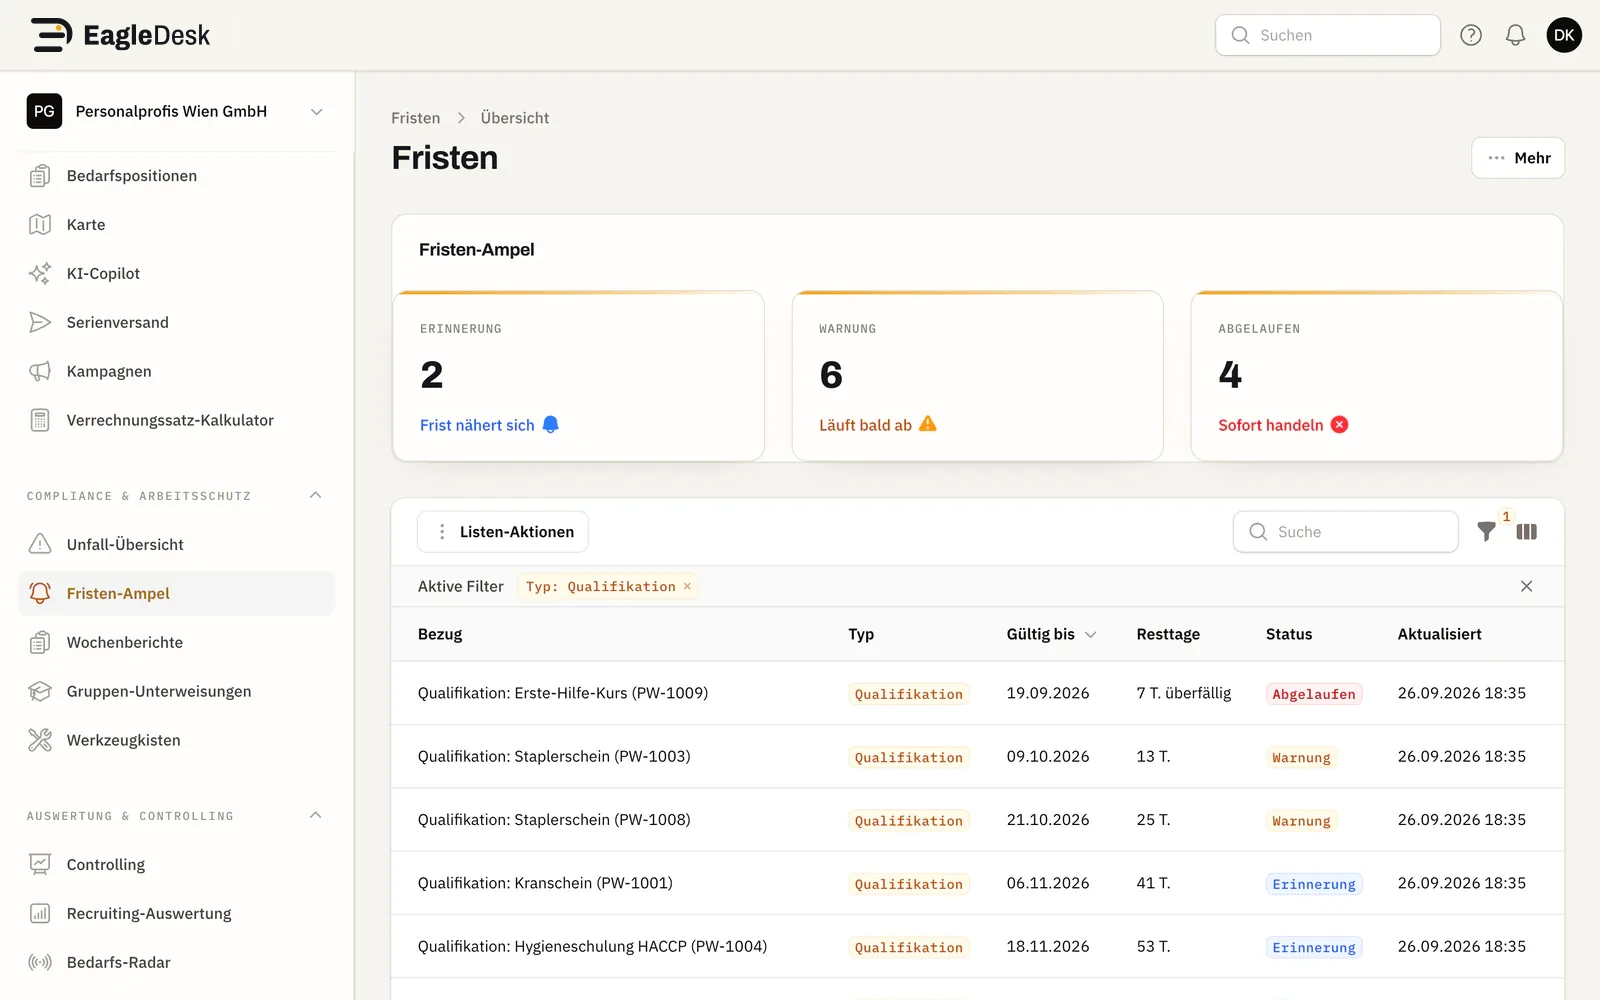Sort by the Gültig bis column
The height and width of the screenshot is (1000, 1600).
coord(1051,635)
